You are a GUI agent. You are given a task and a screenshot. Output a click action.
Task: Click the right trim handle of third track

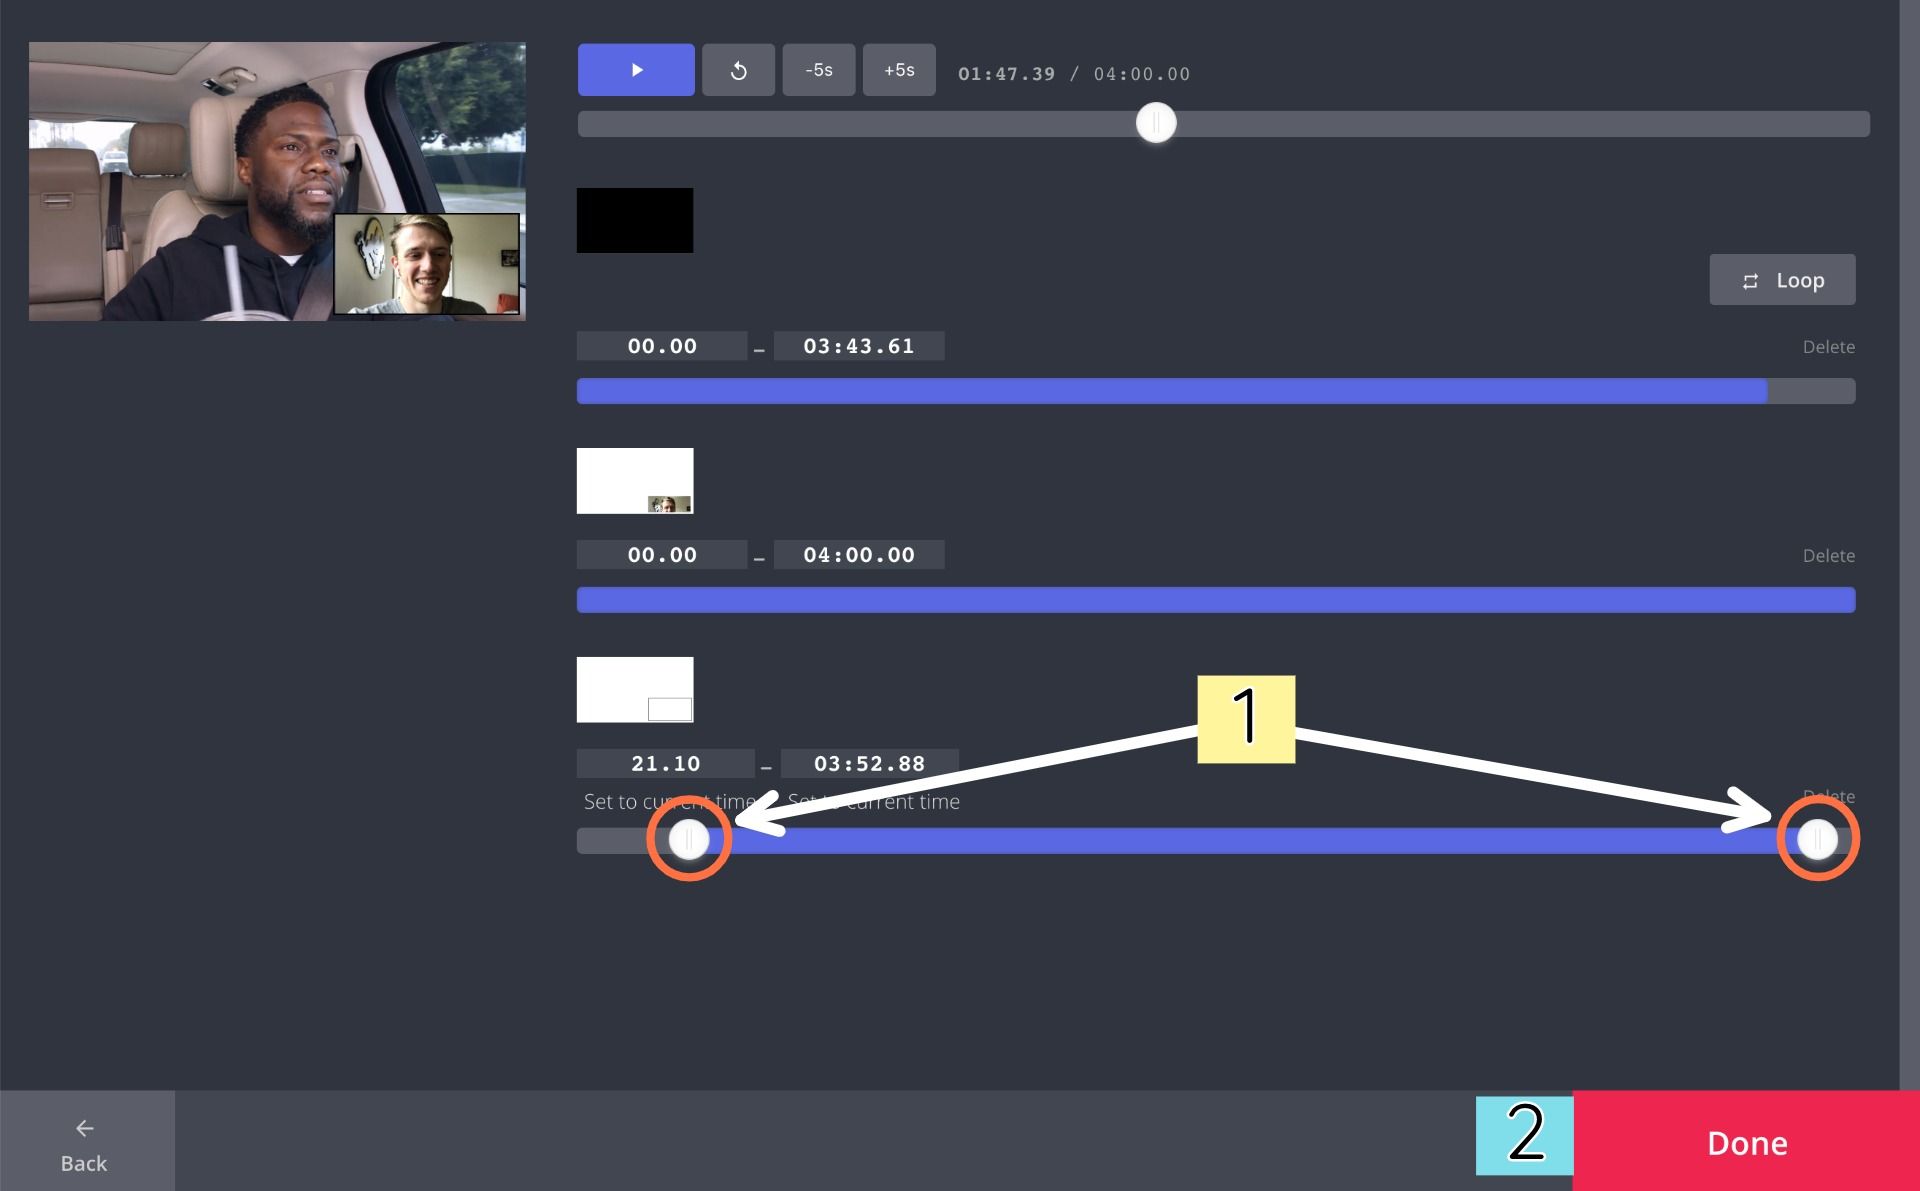coord(1819,840)
